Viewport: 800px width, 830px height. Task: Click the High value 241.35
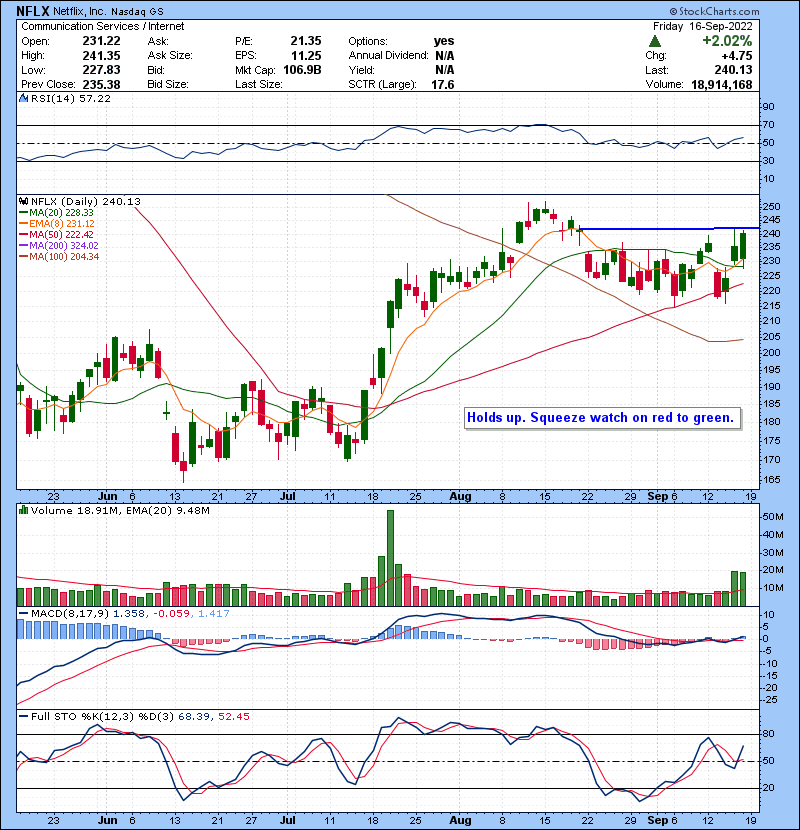(101, 56)
